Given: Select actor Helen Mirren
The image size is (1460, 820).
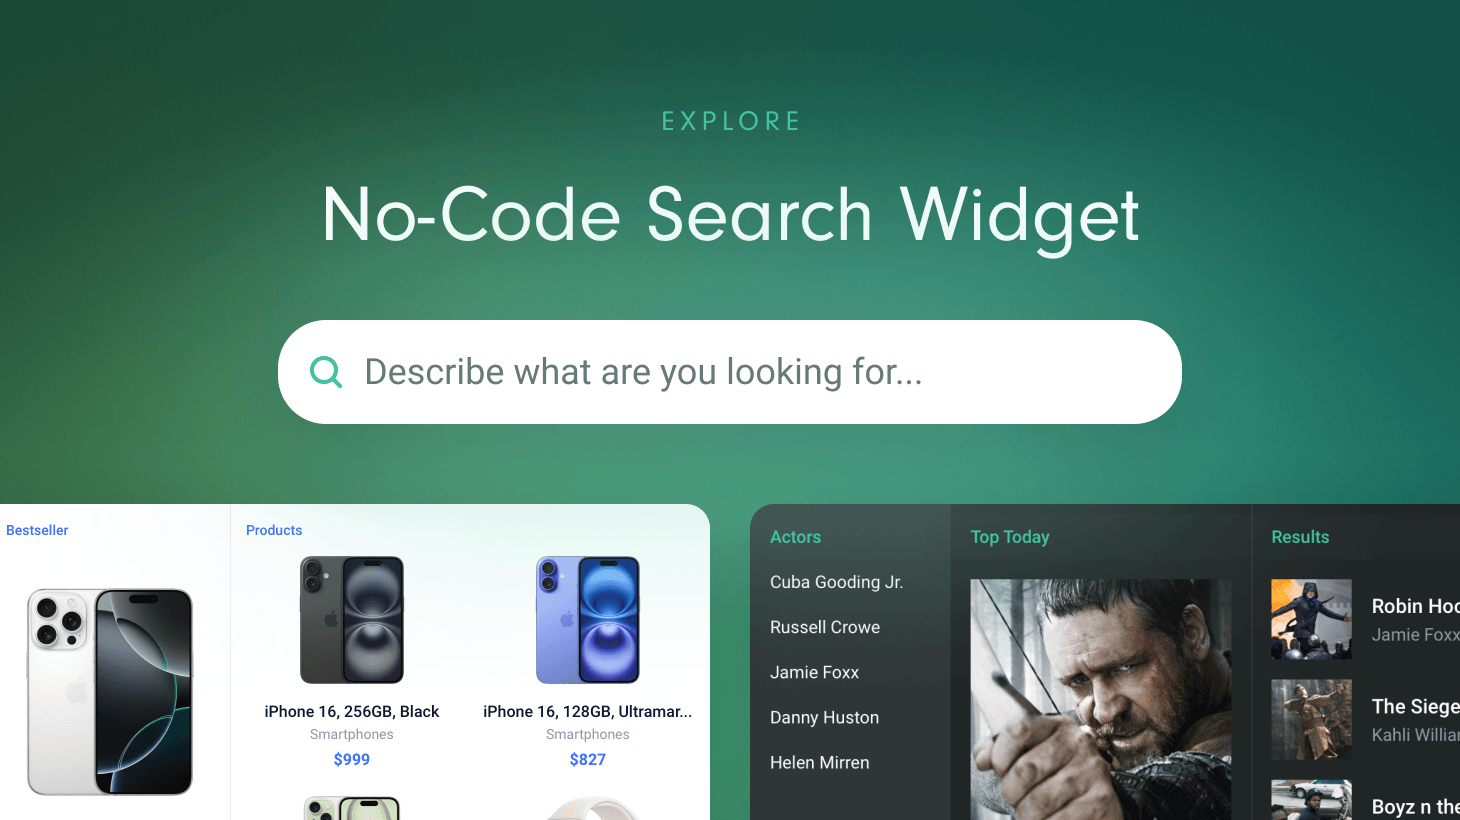Looking at the screenshot, I should coord(819,762).
